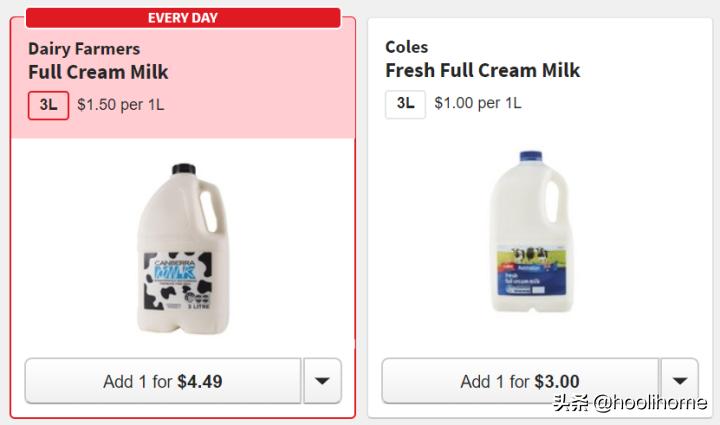This screenshot has height=425, width=720.
Task: Click the EVERY DAY red banner
Action: [x=183, y=18]
